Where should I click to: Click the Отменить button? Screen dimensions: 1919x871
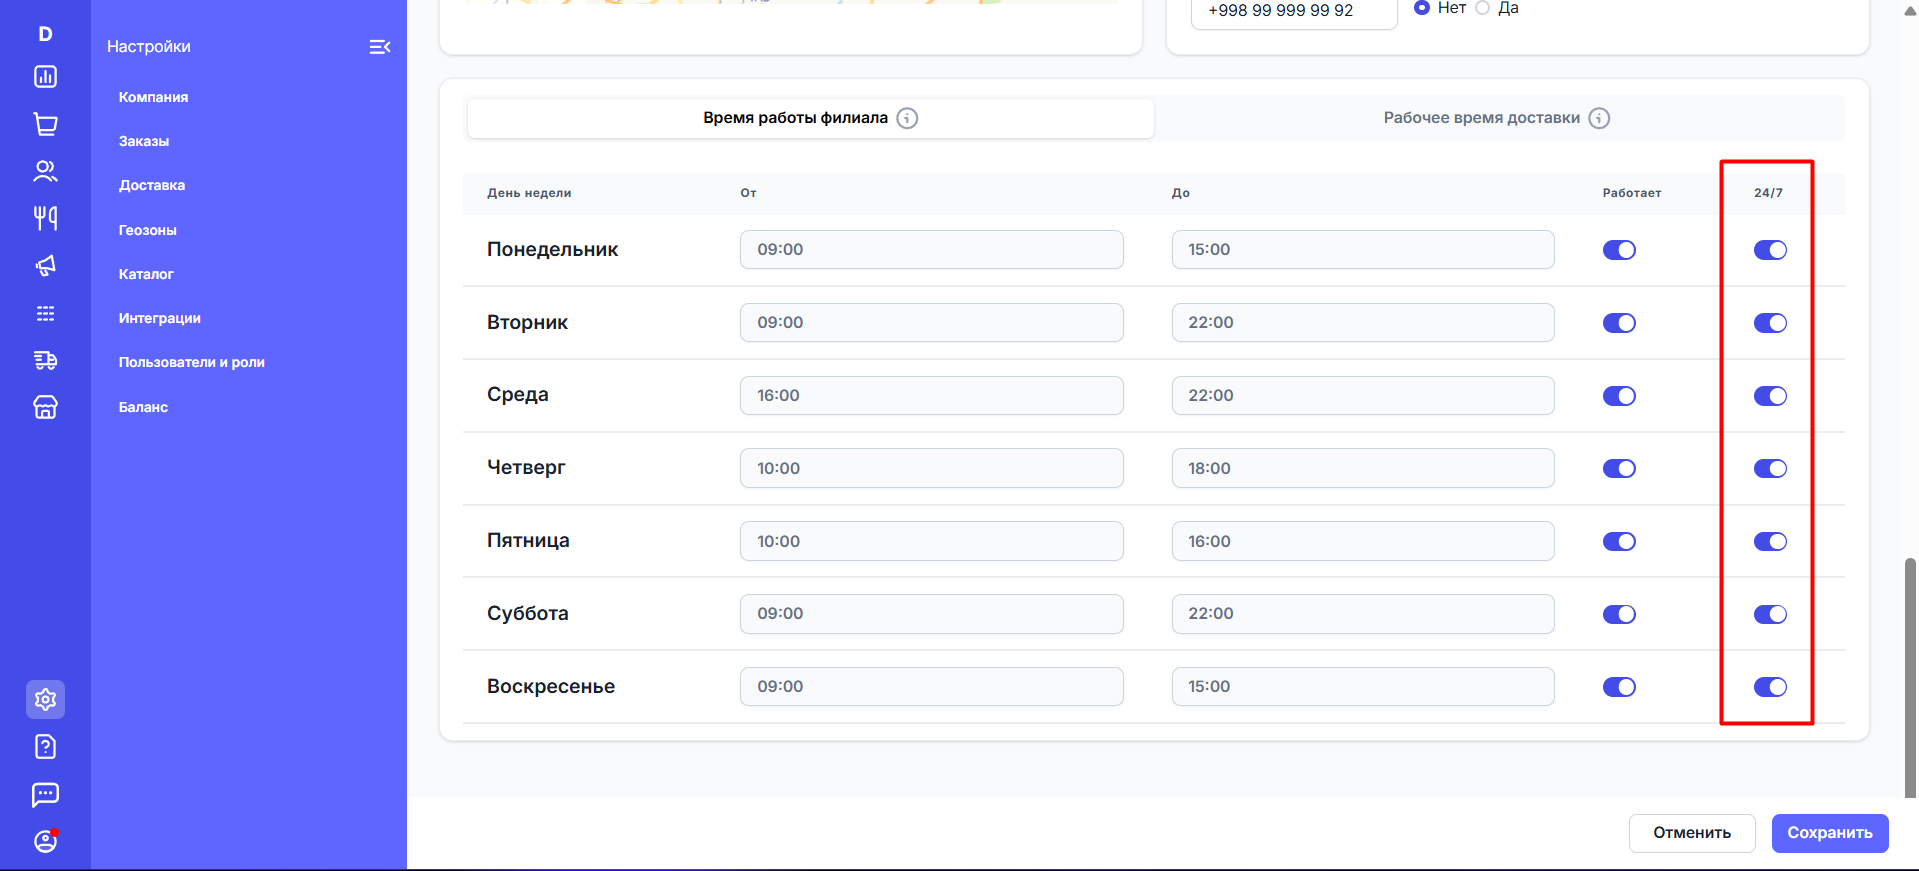tap(1691, 833)
